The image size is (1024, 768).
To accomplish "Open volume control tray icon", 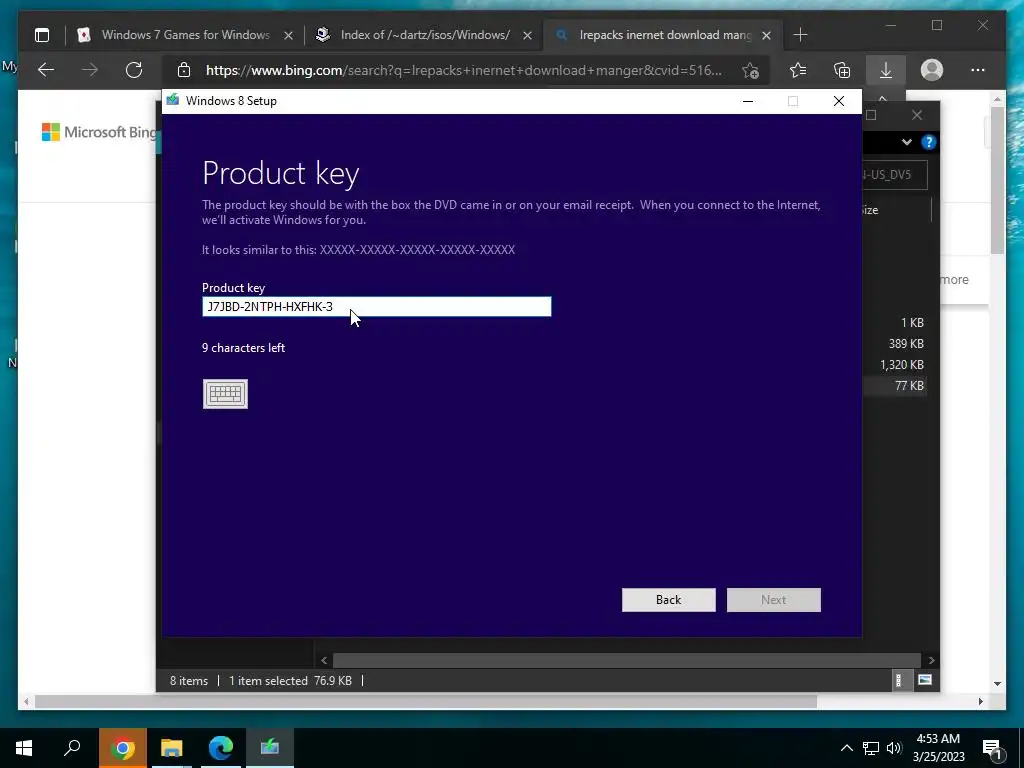I will pos(894,748).
